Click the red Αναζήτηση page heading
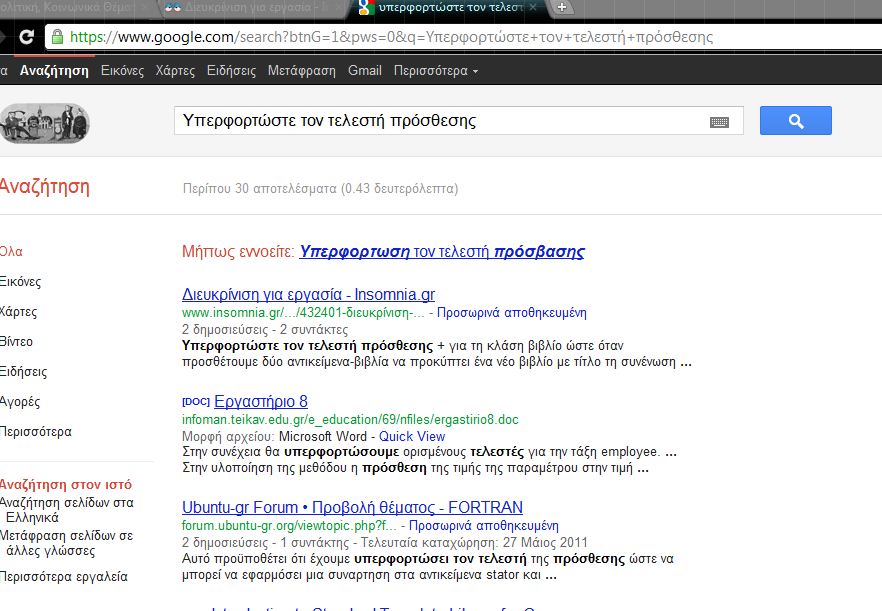This screenshot has height=611, width=882. click(x=44, y=186)
